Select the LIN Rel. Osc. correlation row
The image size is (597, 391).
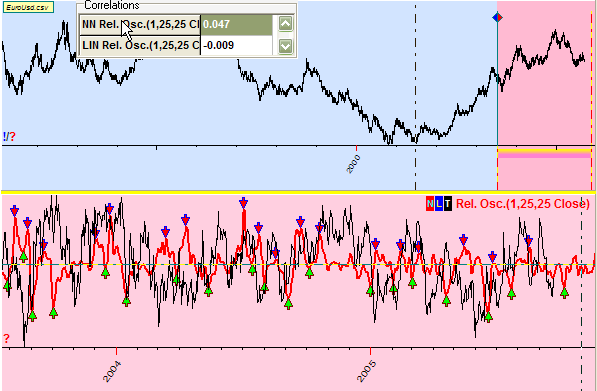[176, 46]
